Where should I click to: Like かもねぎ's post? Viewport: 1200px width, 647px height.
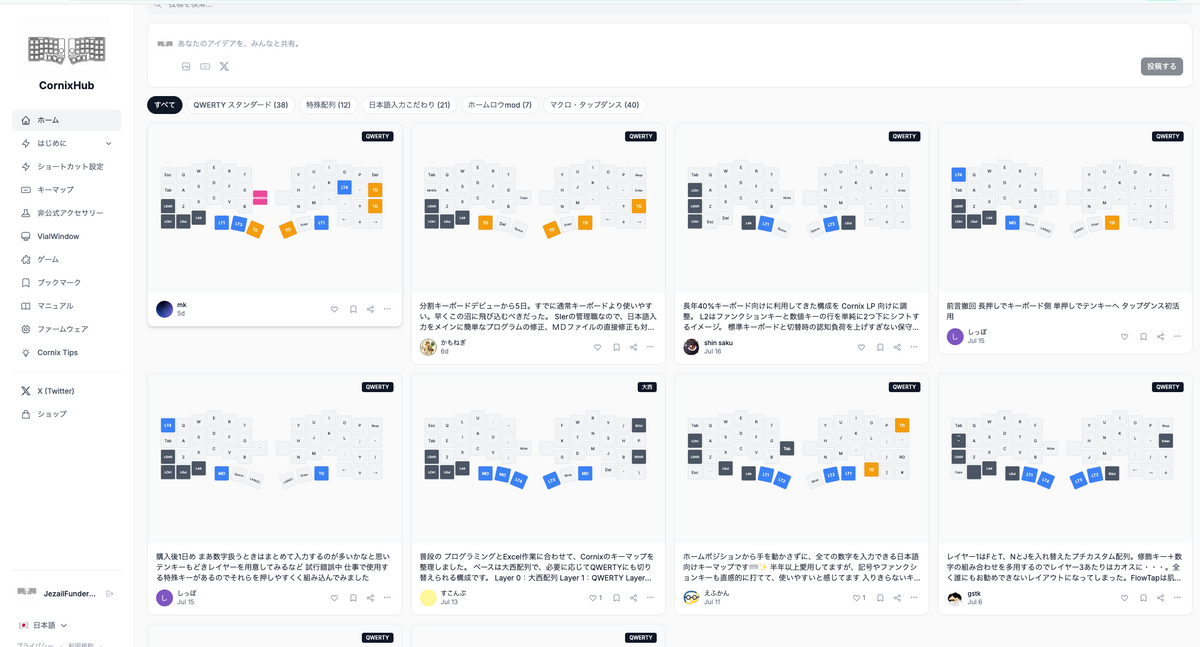pos(598,347)
